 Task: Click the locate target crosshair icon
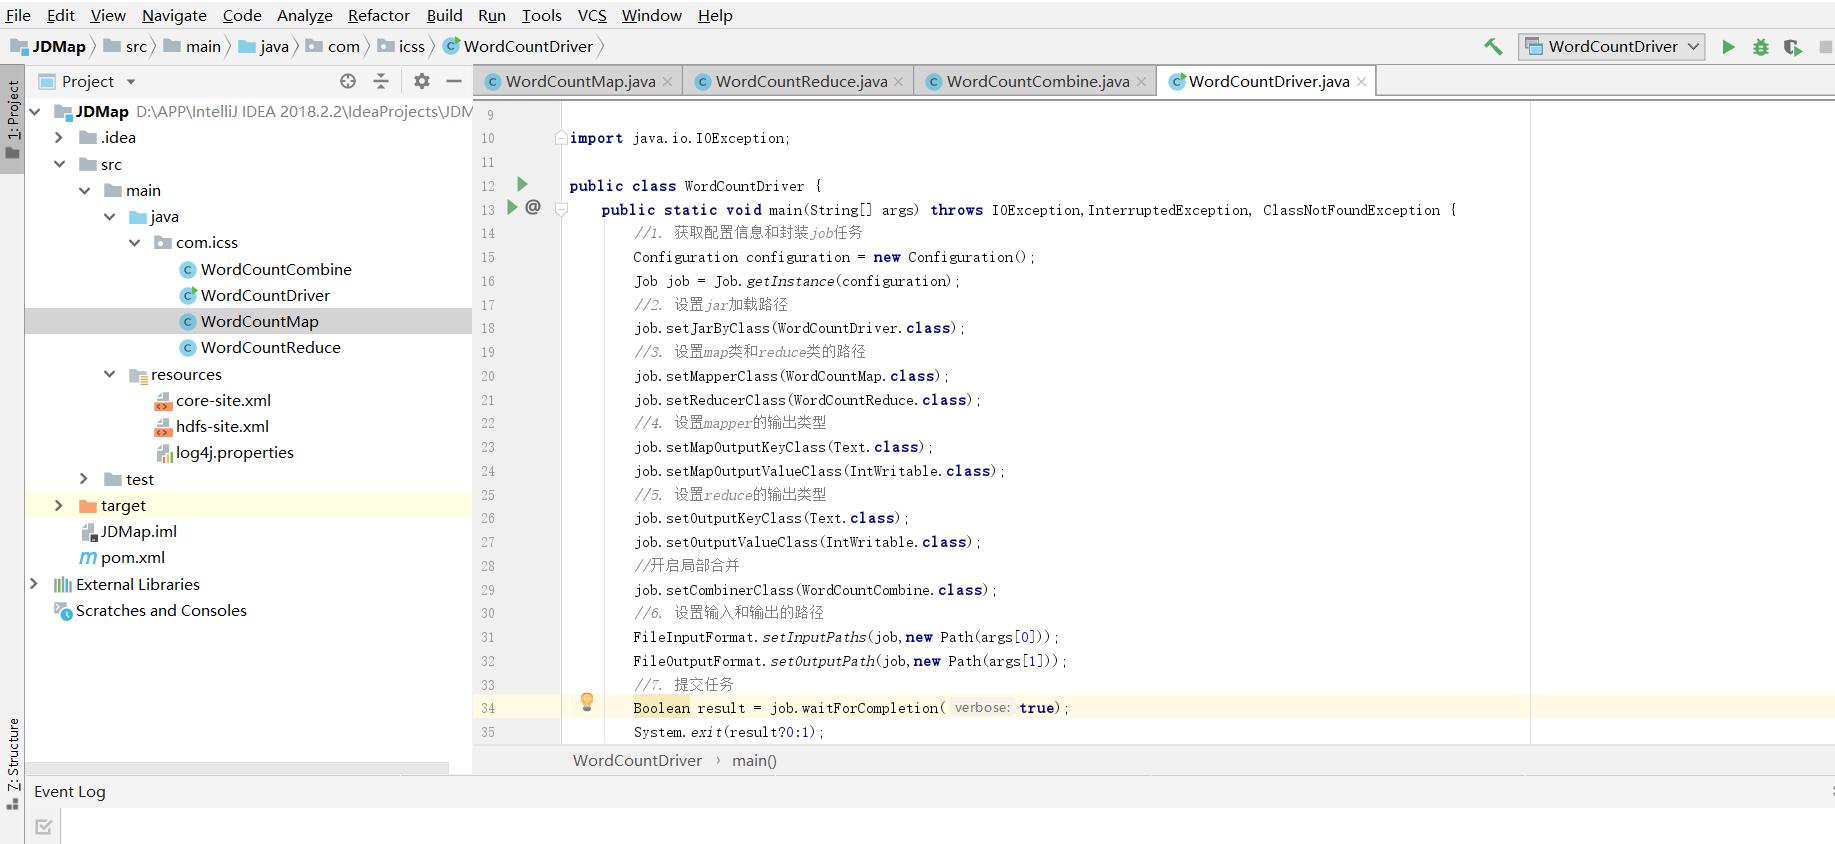(x=347, y=81)
